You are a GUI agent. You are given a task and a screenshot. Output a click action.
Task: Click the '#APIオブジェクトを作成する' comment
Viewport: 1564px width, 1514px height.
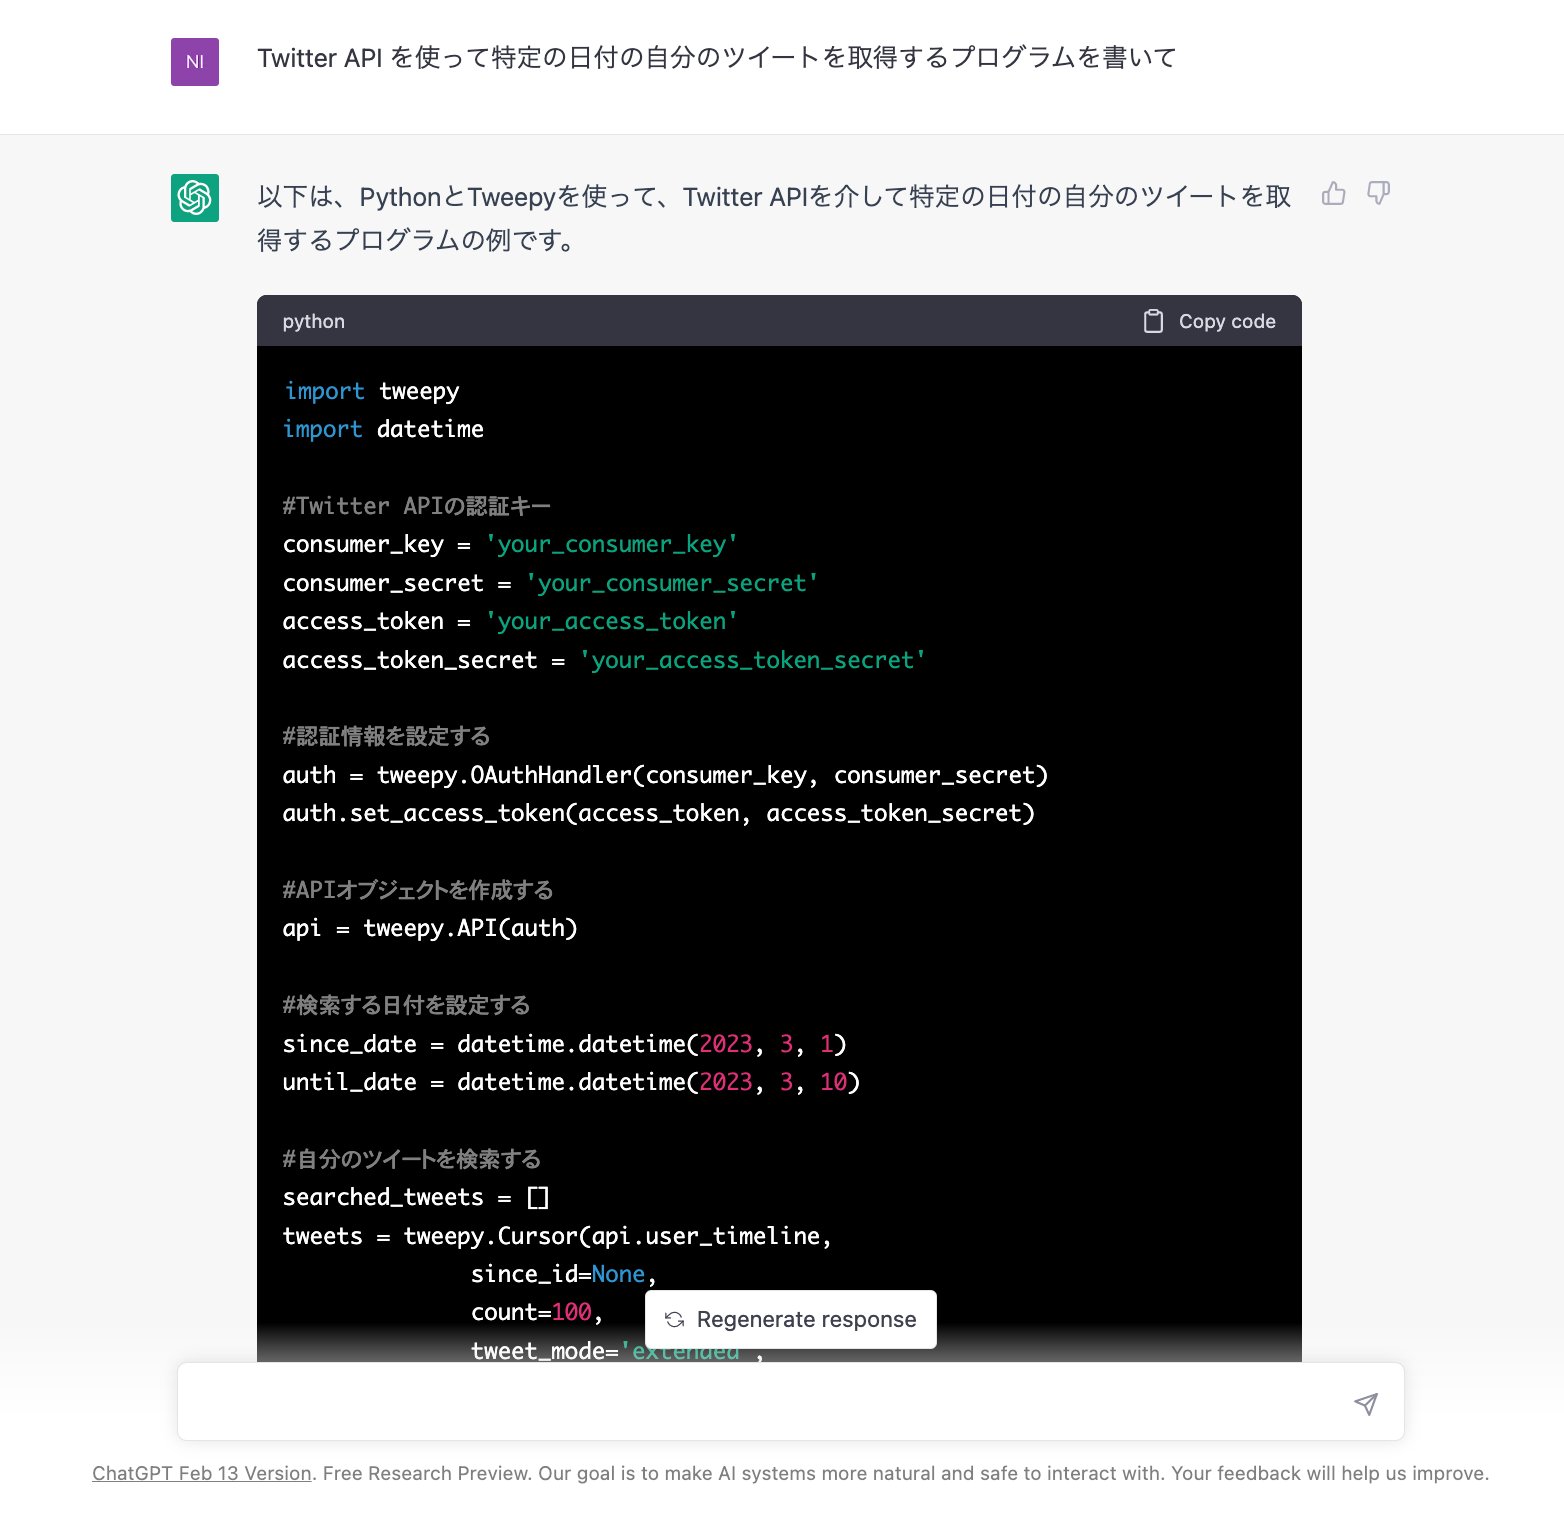417,890
